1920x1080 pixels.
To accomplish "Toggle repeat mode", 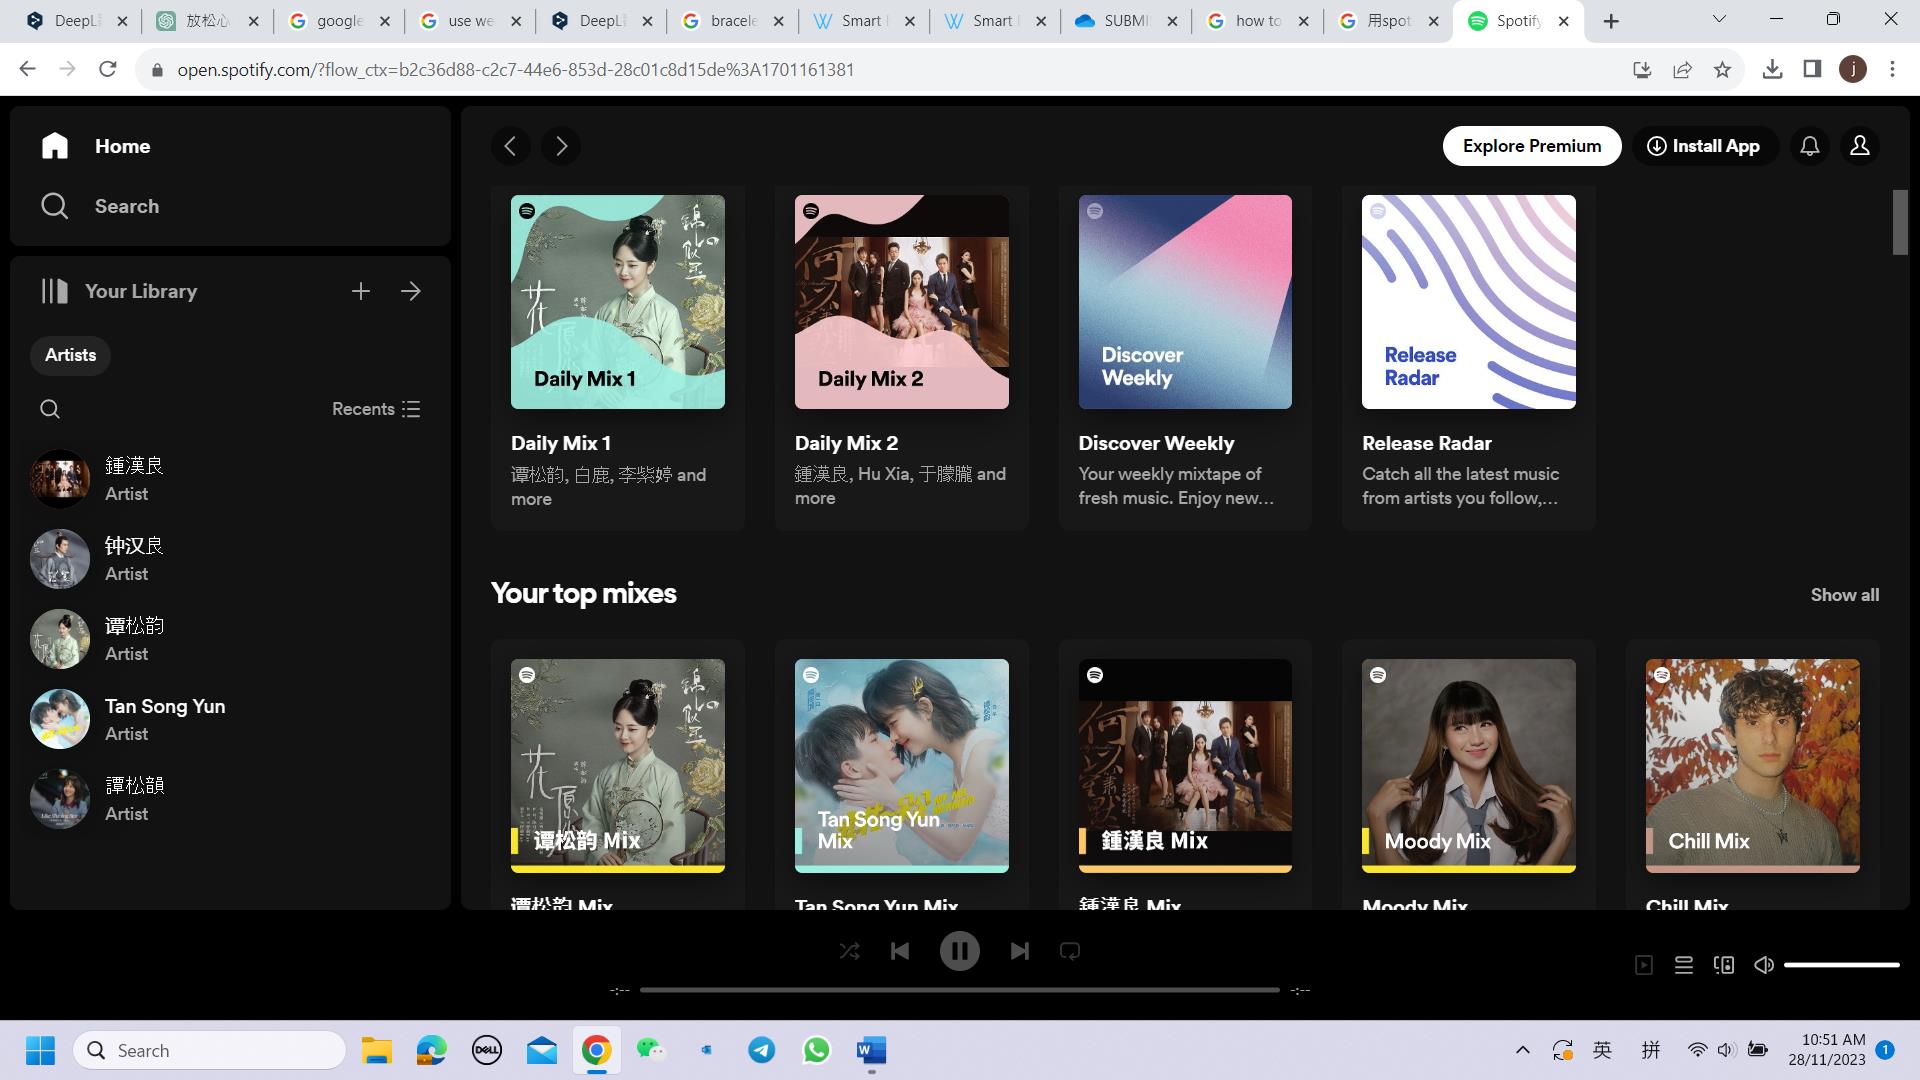I will (x=1069, y=951).
